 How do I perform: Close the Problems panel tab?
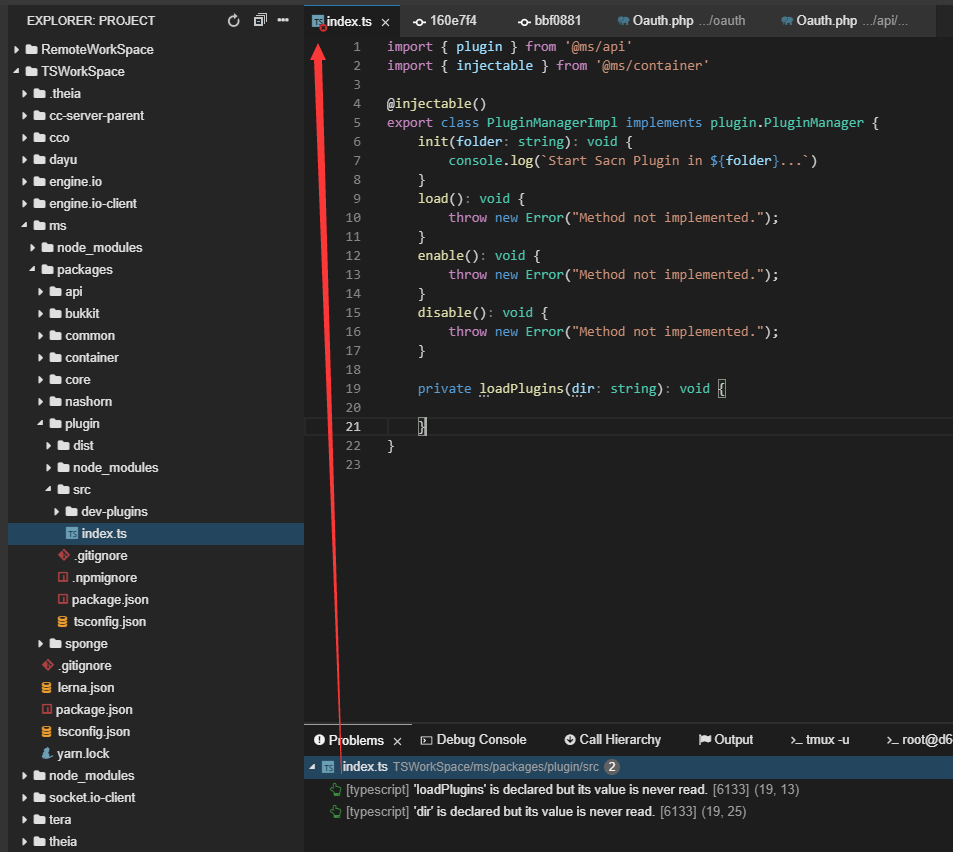tap(397, 741)
